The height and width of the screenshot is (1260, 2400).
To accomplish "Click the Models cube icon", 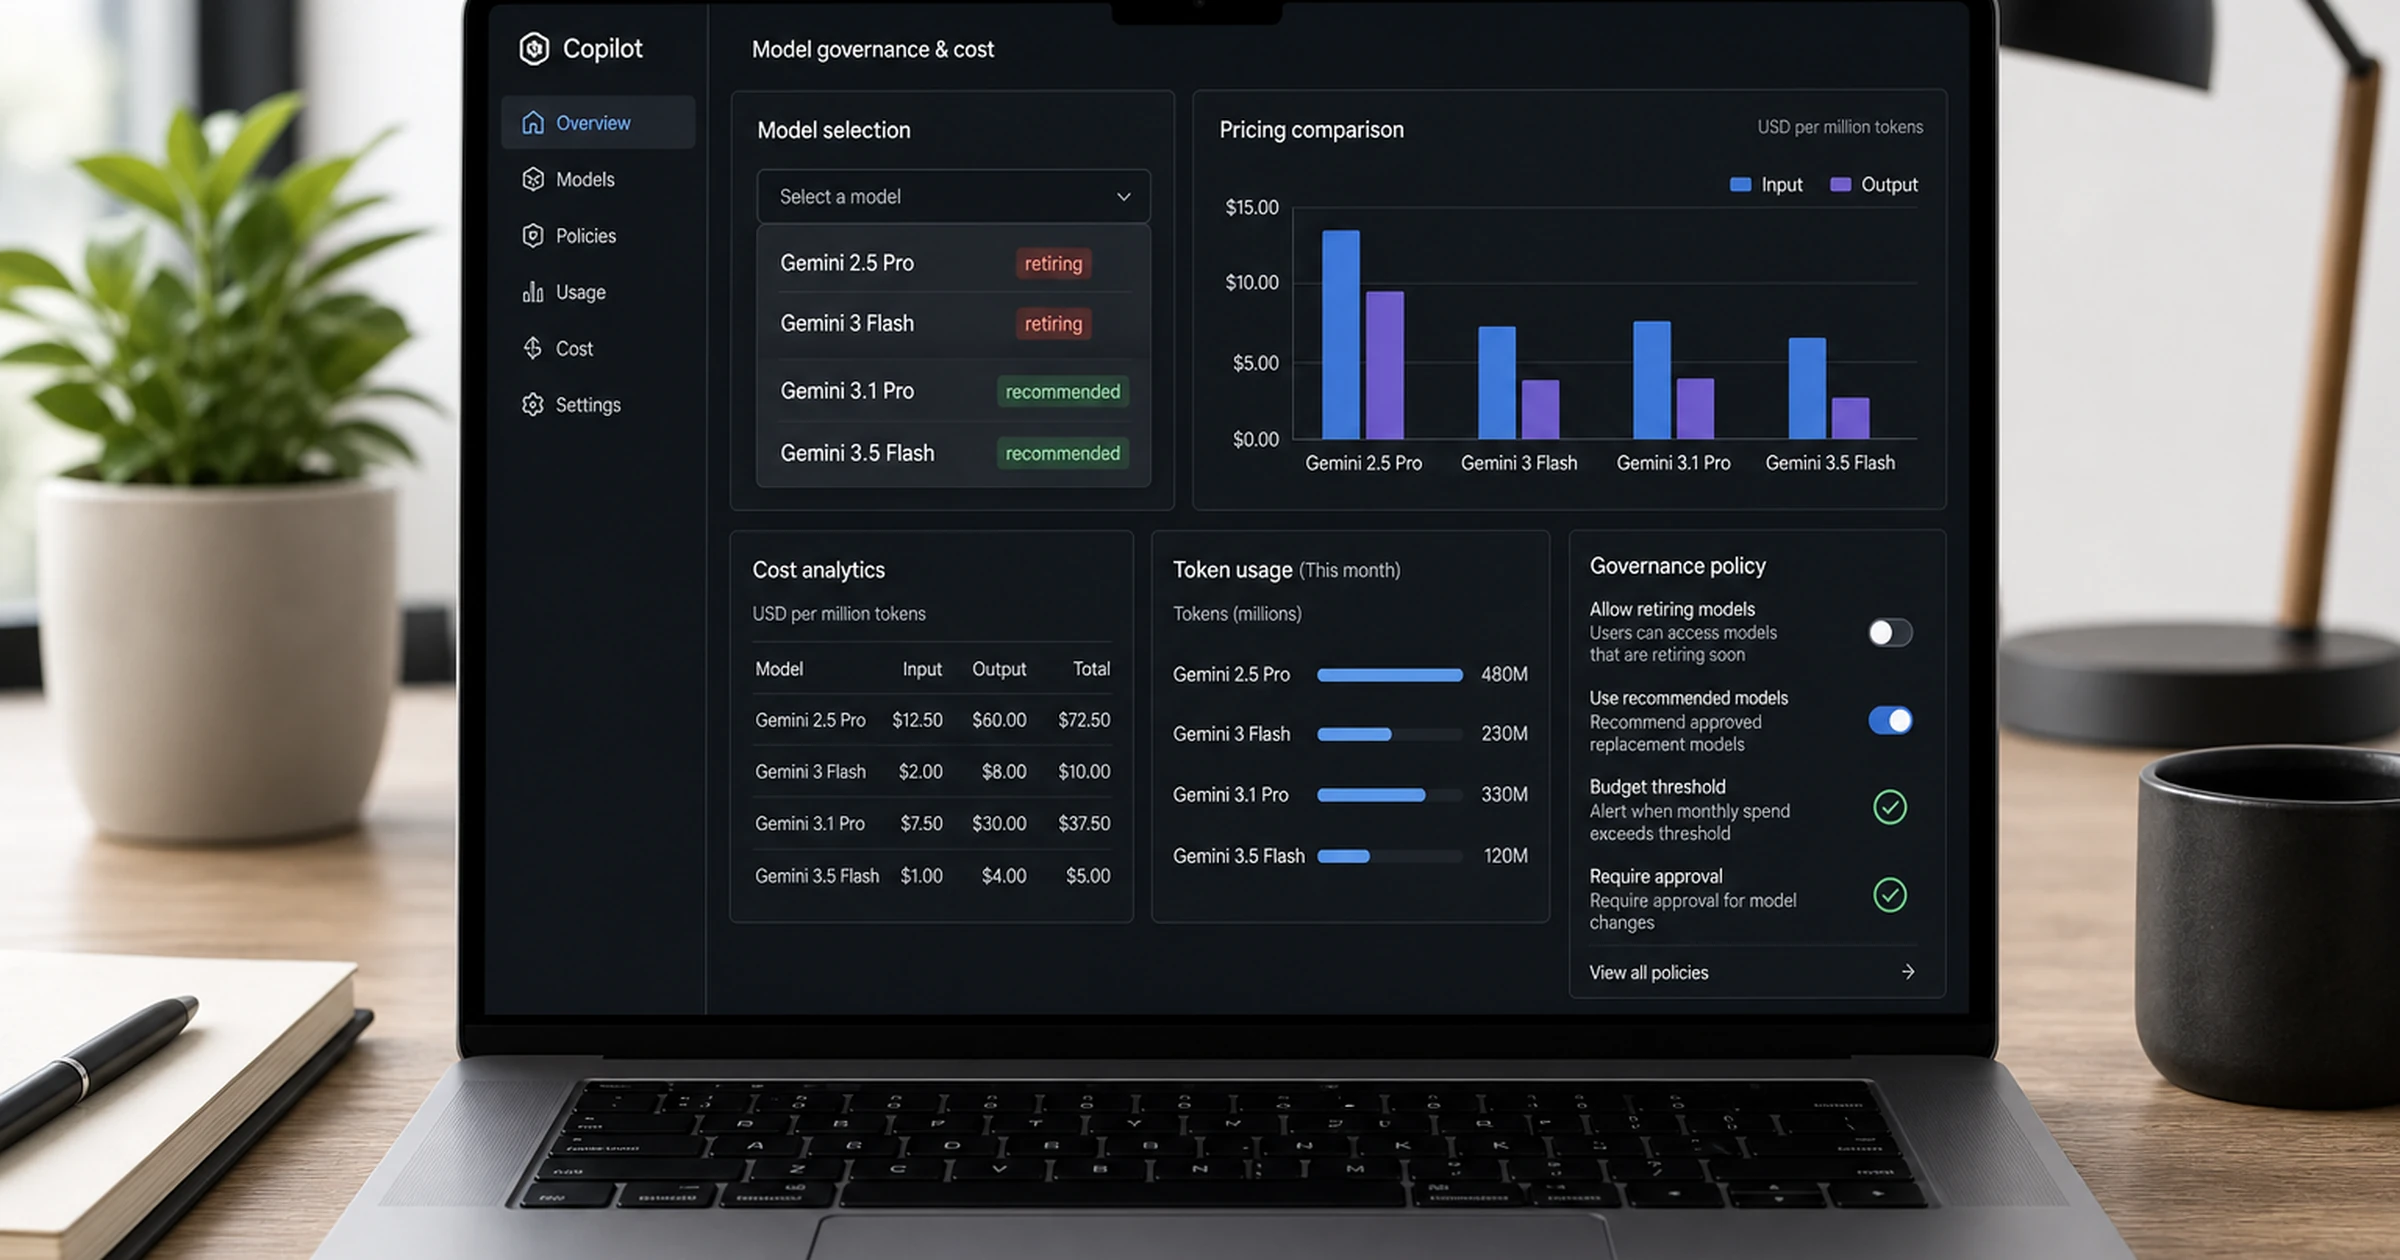I will pos(533,179).
